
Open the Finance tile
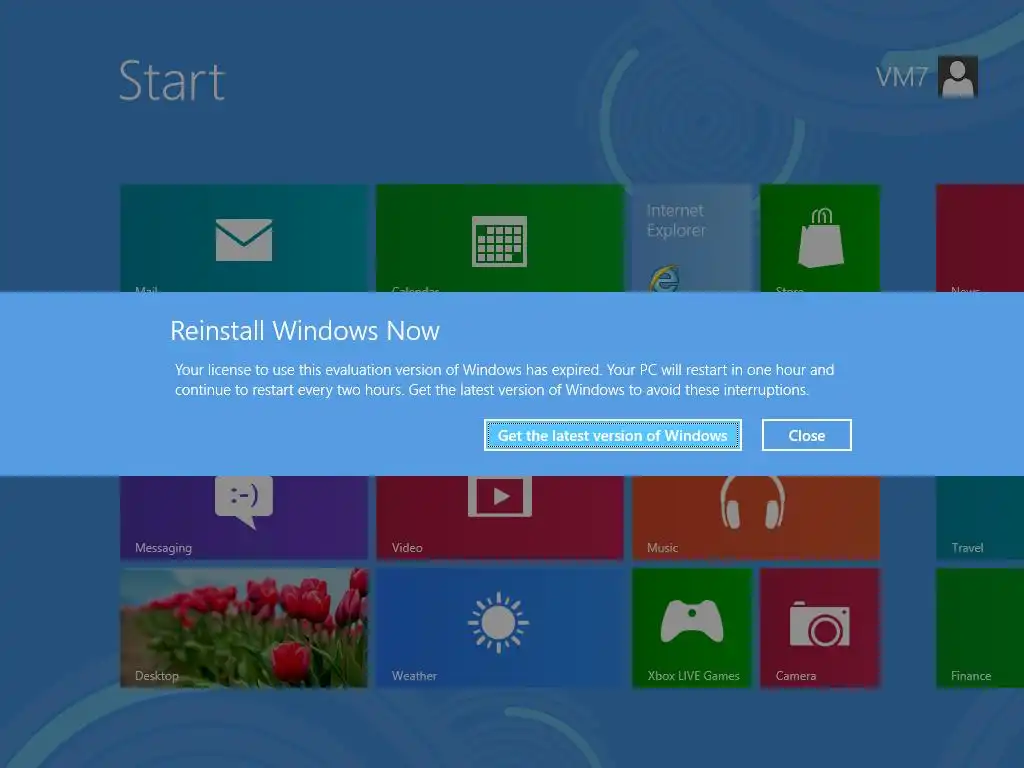coord(980,628)
